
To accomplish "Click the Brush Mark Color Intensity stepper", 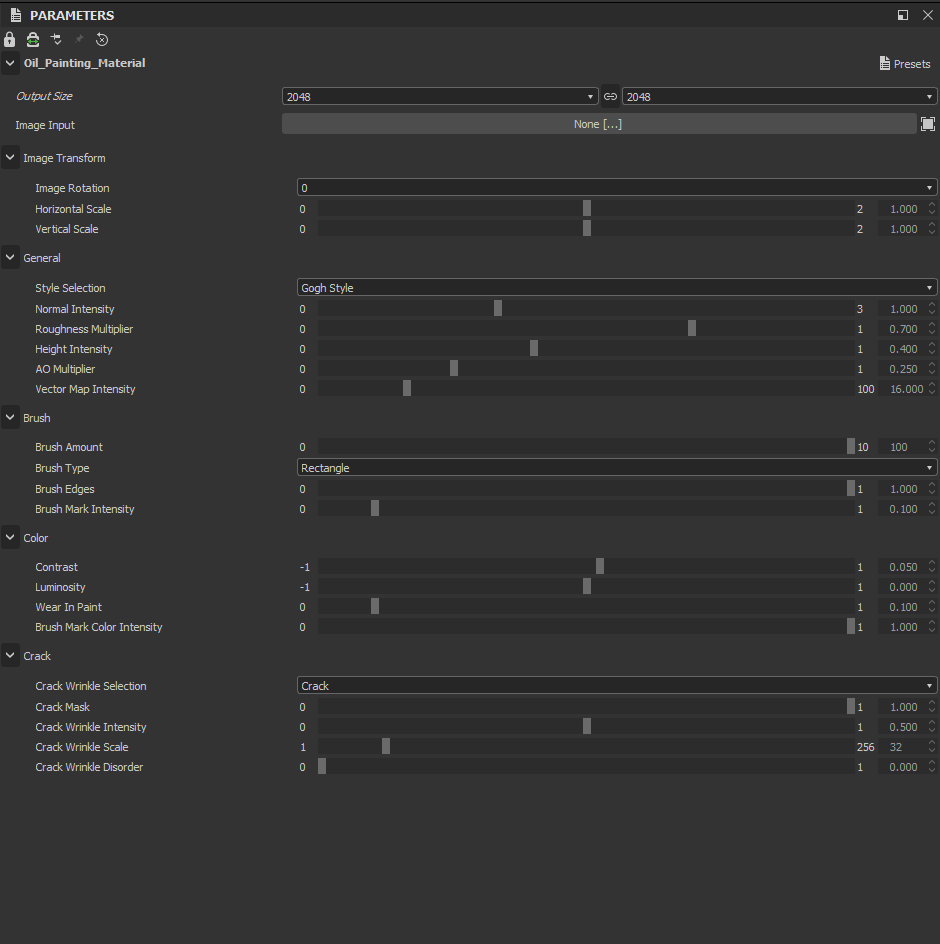I will click(x=932, y=626).
